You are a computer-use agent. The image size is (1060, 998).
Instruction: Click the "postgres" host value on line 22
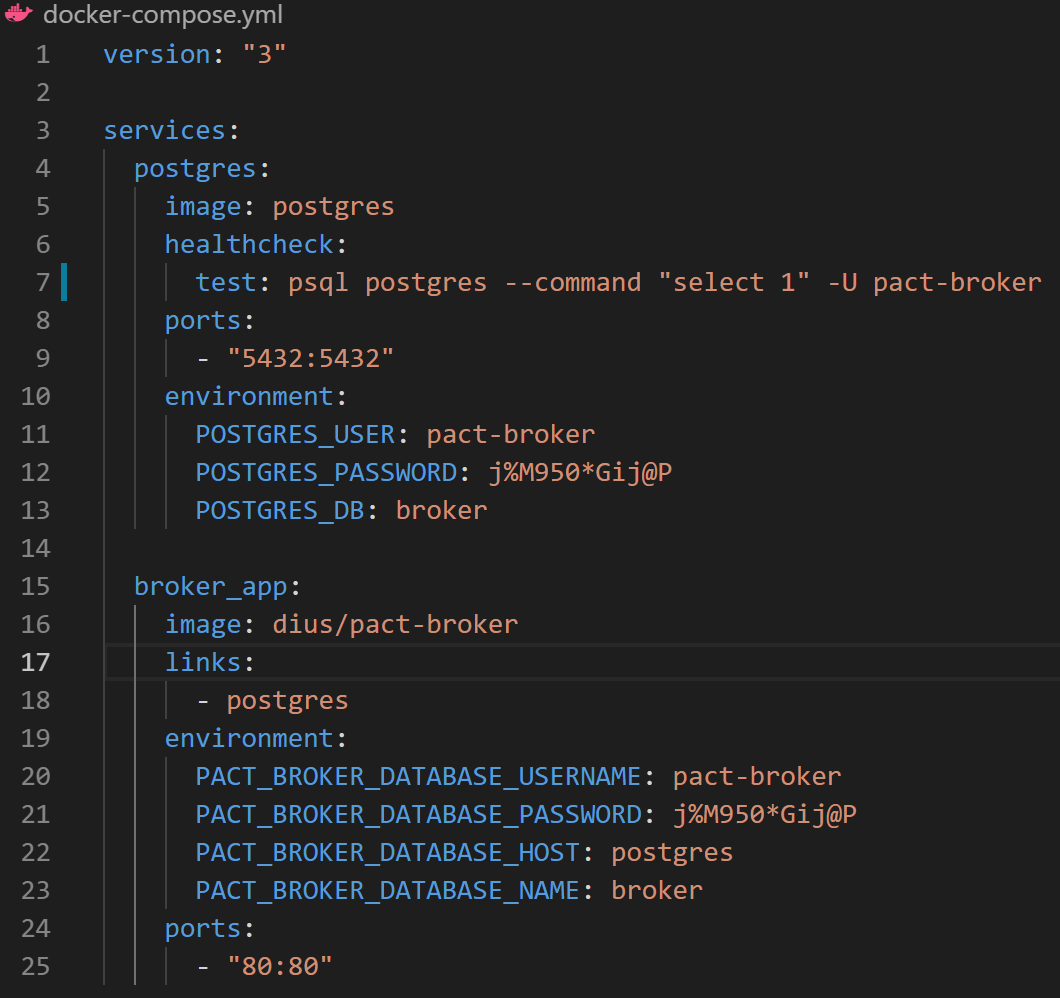[672, 852]
